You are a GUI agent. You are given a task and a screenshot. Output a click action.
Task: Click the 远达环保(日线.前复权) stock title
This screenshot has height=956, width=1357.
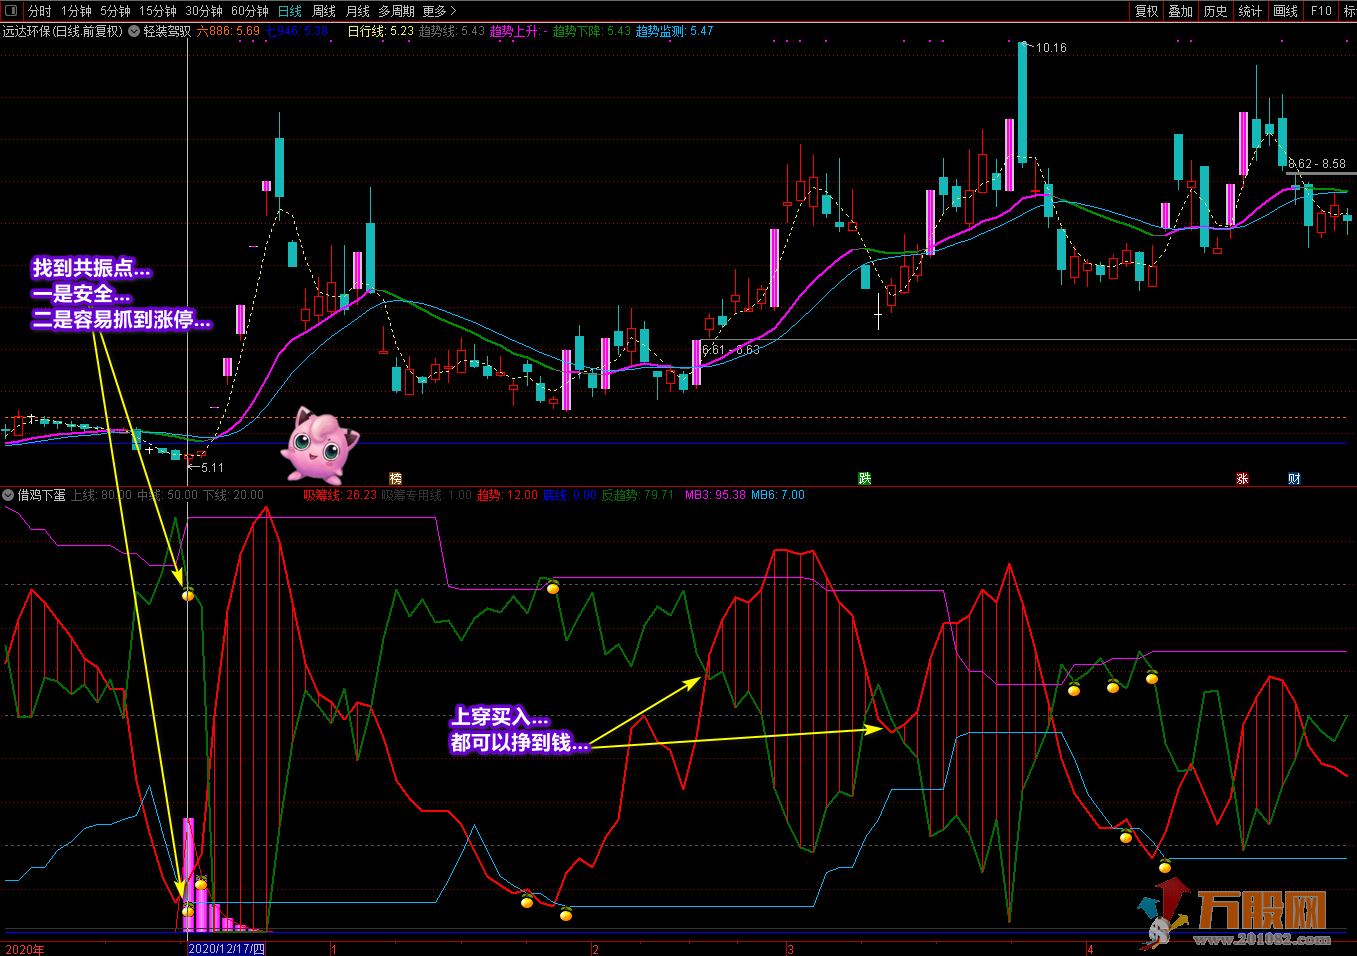[62, 31]
